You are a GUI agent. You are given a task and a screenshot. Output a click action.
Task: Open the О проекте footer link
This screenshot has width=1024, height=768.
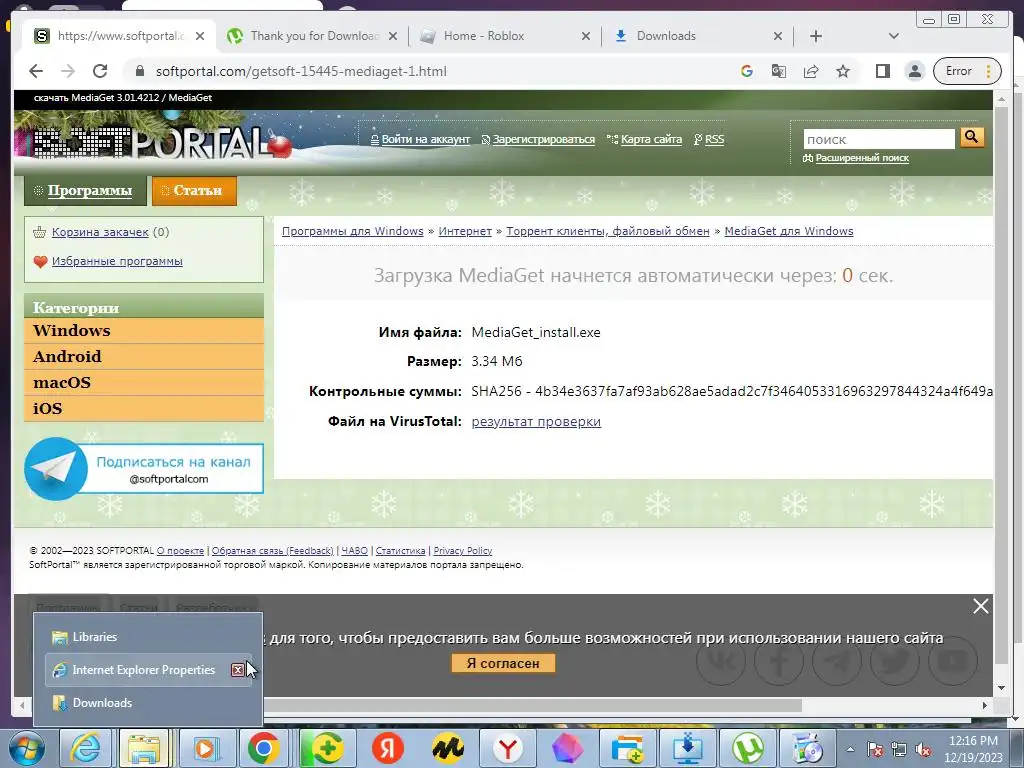(180, 551)
